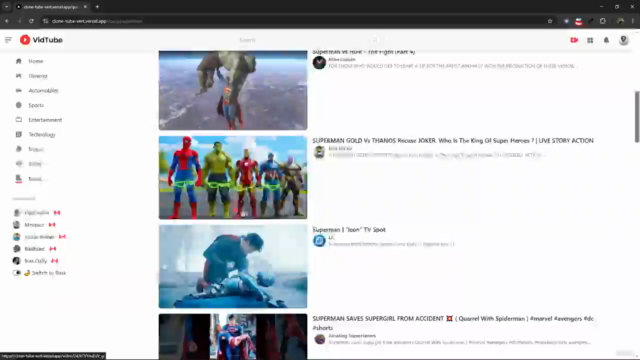Click the red upload video camera icon

click(574, 40)
